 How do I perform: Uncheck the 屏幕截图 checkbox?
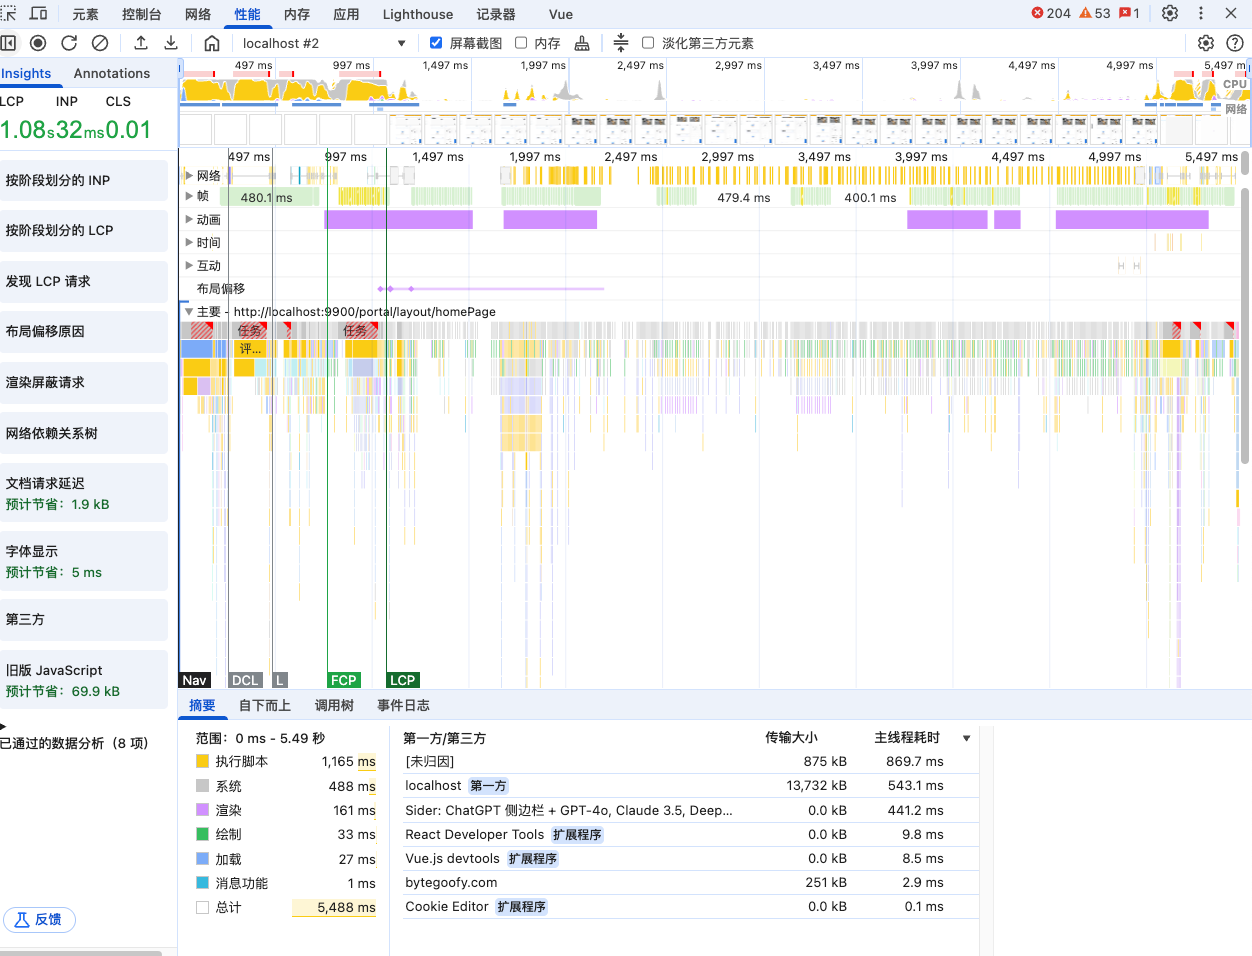click(x=436, y=43)
